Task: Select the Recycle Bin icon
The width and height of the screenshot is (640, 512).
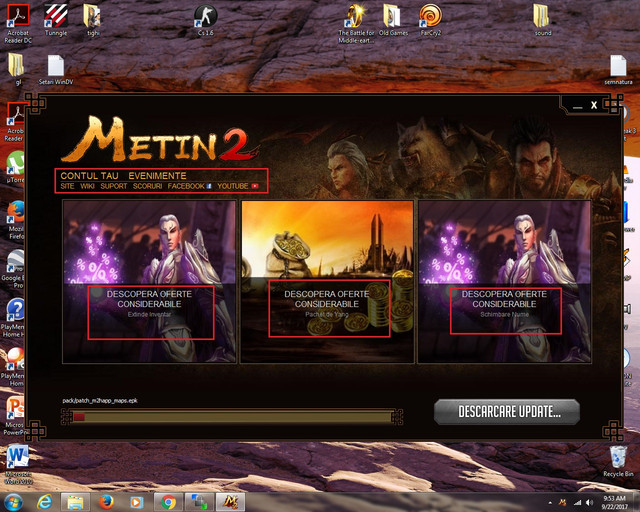Action: click(x=618, y=461)
